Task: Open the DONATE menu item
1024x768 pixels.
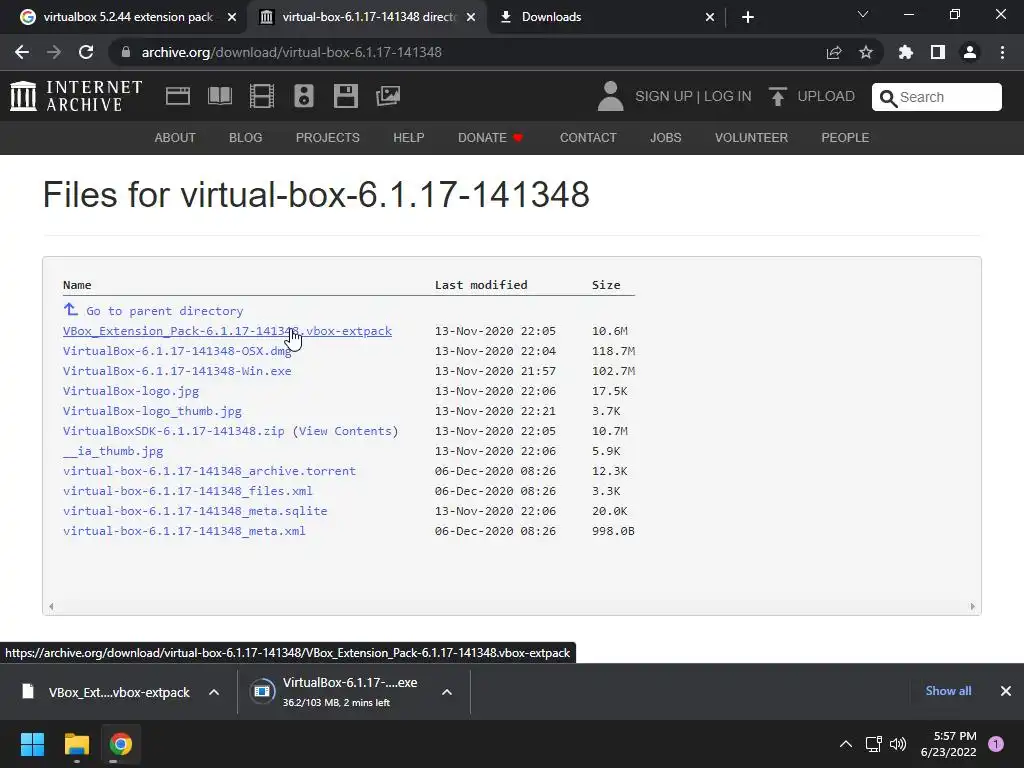Action: (x=490, y=138)
